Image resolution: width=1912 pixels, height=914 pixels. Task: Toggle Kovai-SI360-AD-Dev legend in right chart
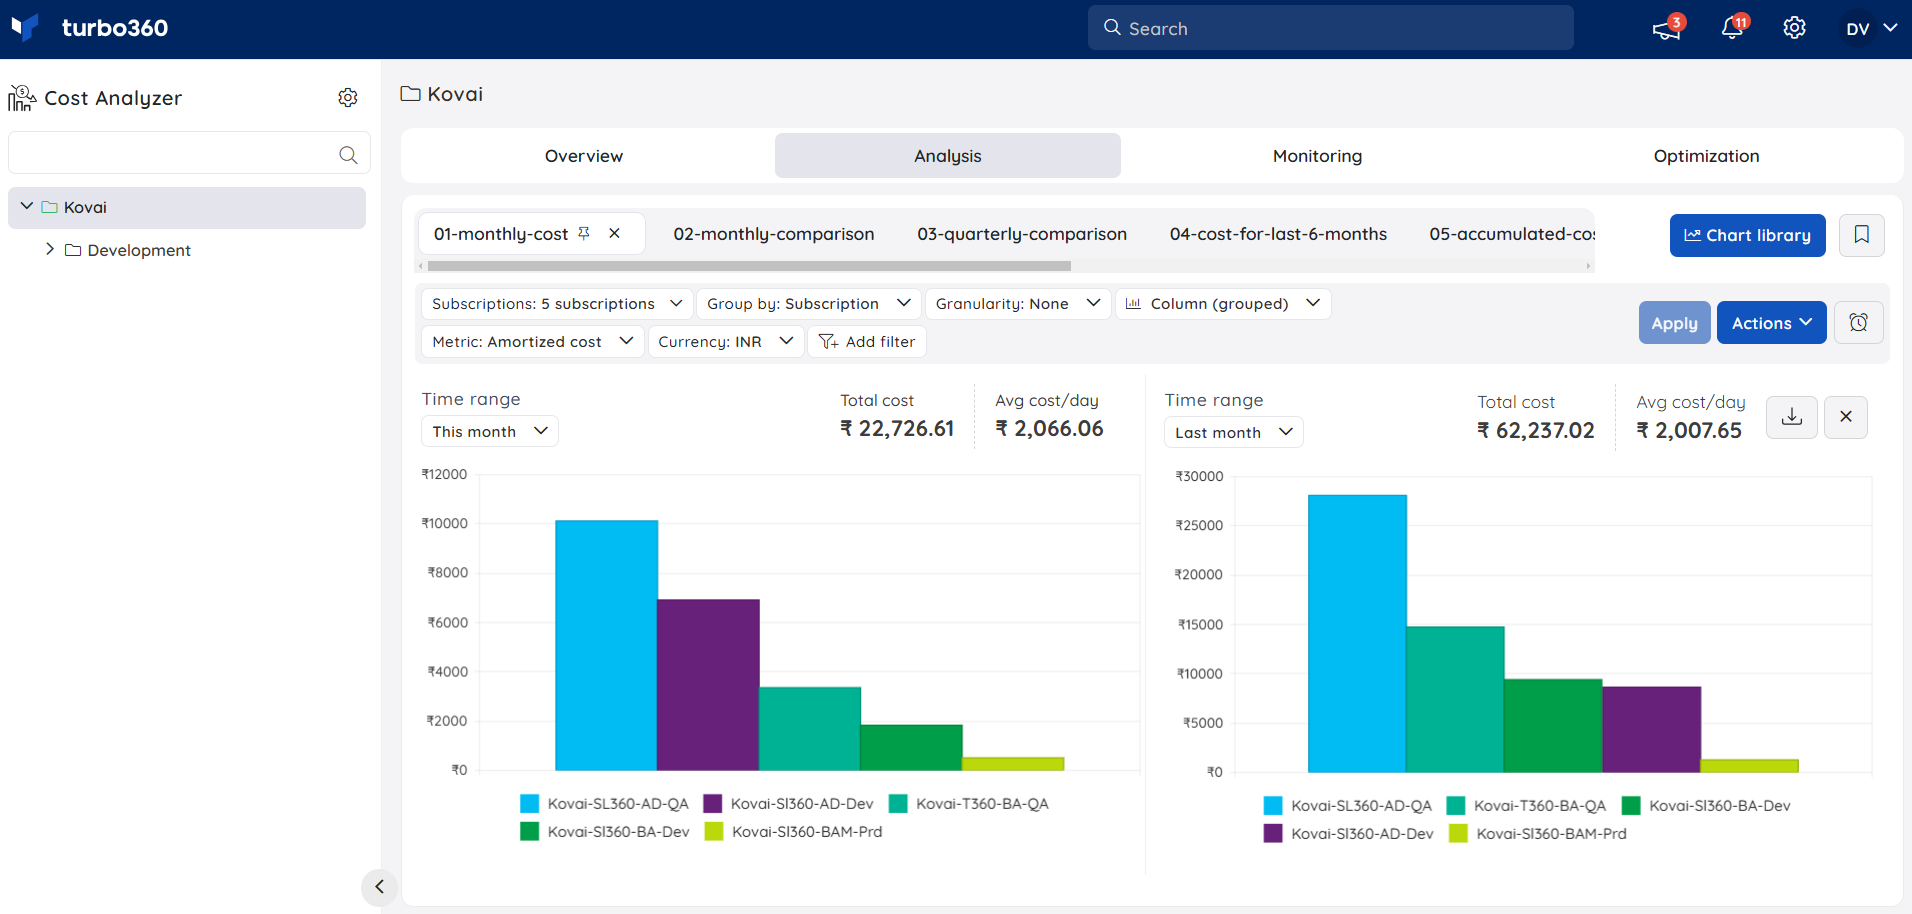tap(1348, 834)
